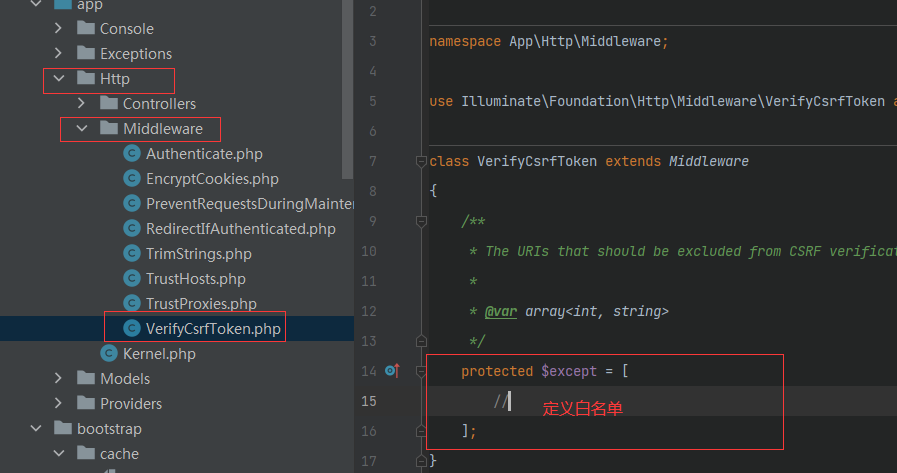The image size is (897, 473).
Task: Click the bootstrap folder icon
Action: pyautogui.click(x=63, y=428)
